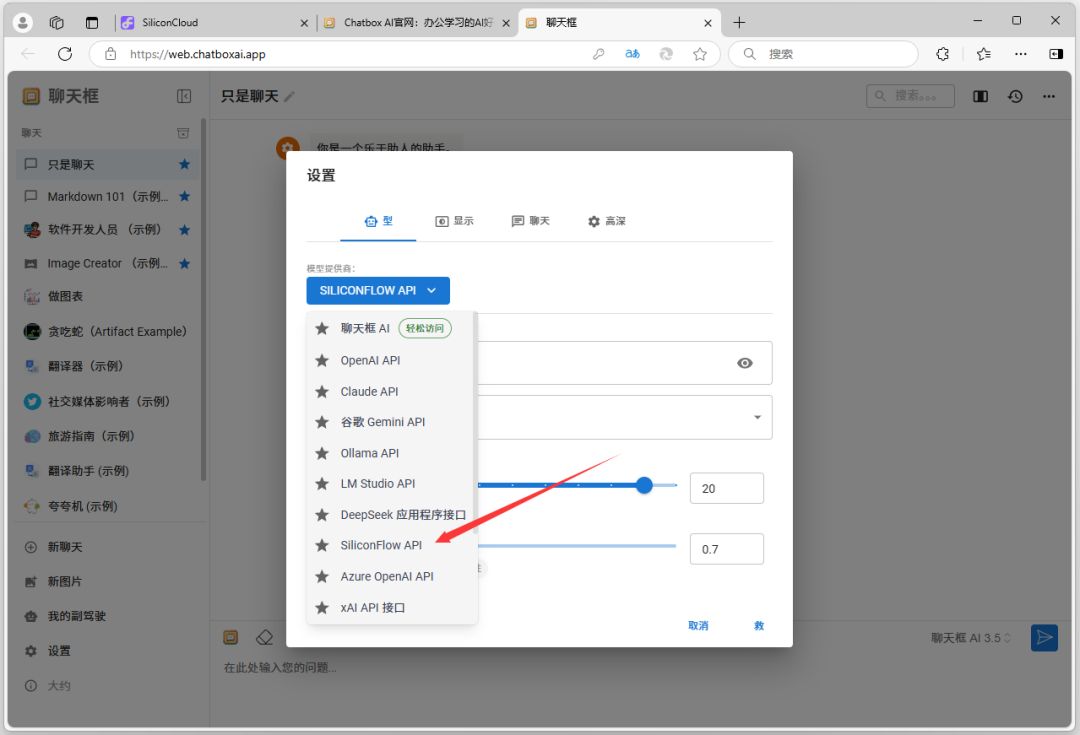The height and width of the screenshot is (735, 1080).
Task: Click the browser translate icon
Action: (x=632, y=54)
